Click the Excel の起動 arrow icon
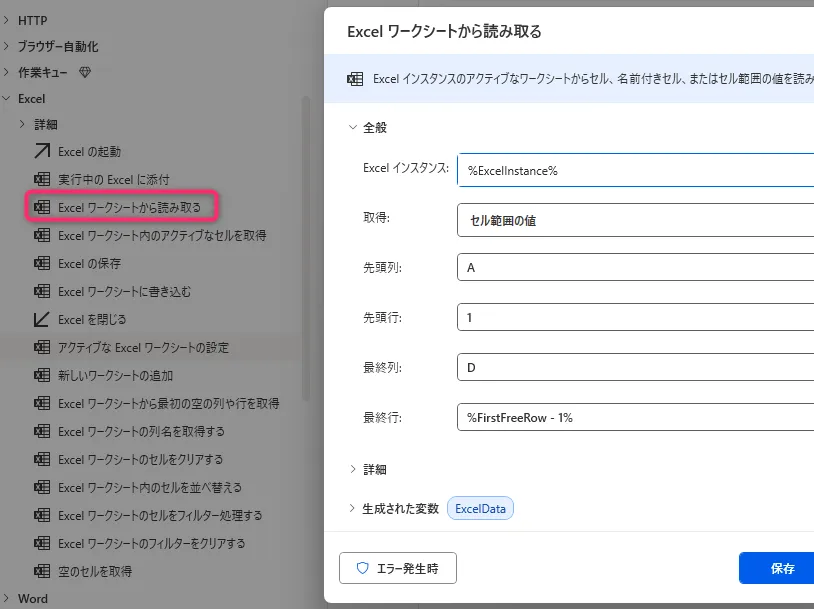Screen dimensions: 814x609 coord(42,152)
